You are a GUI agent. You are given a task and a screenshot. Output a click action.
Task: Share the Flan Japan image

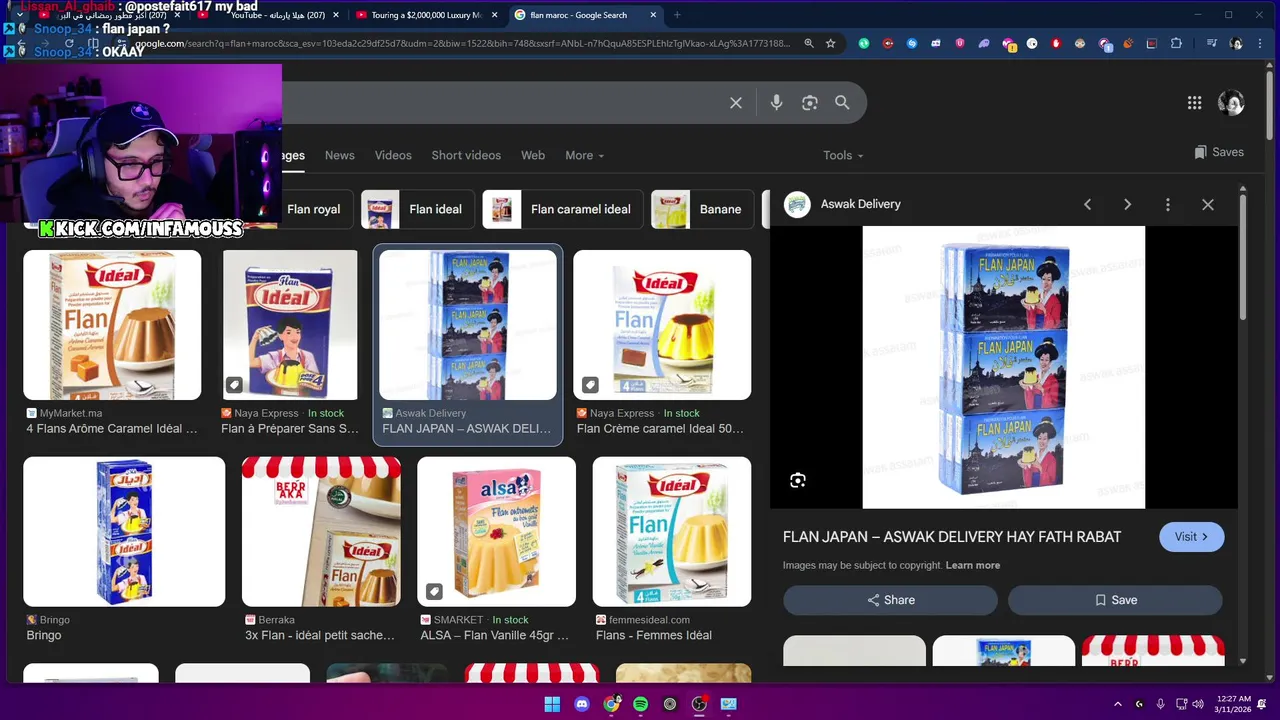(x=890, y=600)
